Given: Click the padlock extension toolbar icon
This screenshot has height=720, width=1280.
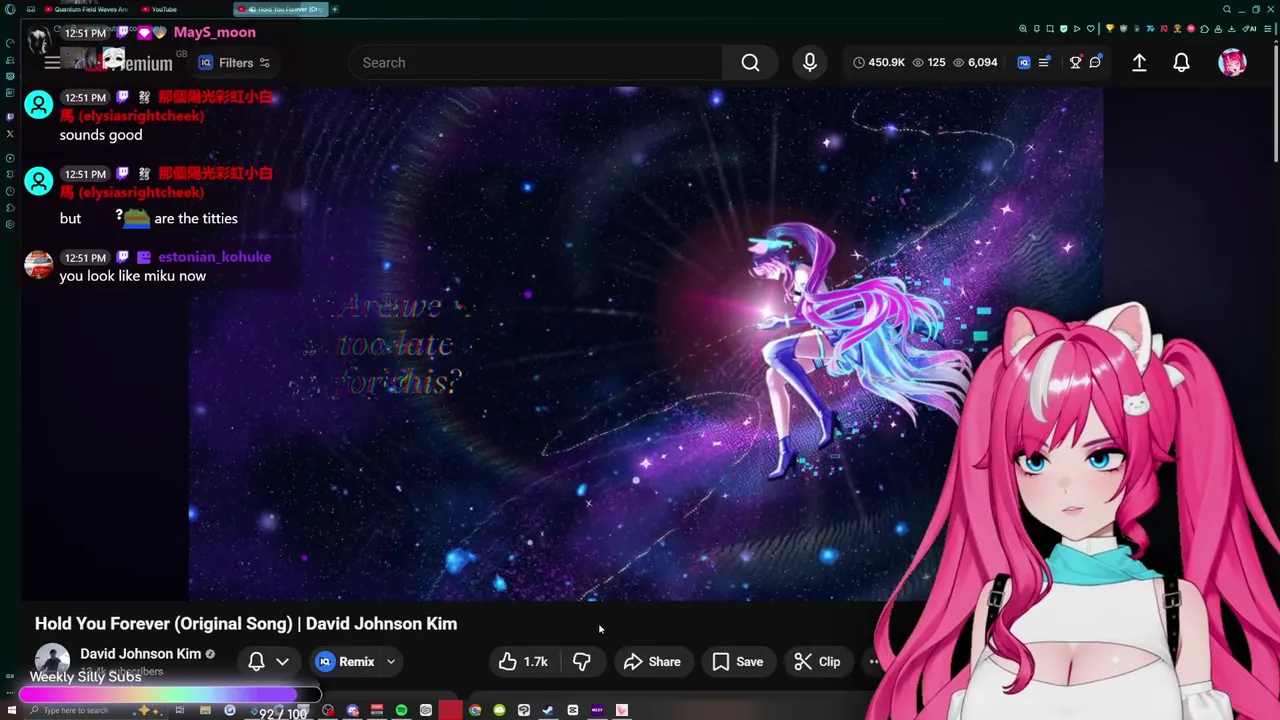Looking at the screenshot, I should click(x=1218, y=28).
